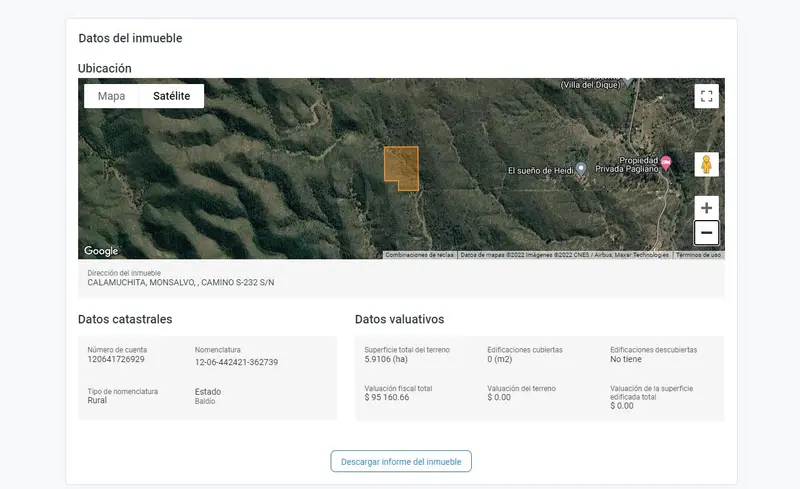Click the Villa del Dique label
This screenshot has height=489, width=800.
(x=590, y=85)
